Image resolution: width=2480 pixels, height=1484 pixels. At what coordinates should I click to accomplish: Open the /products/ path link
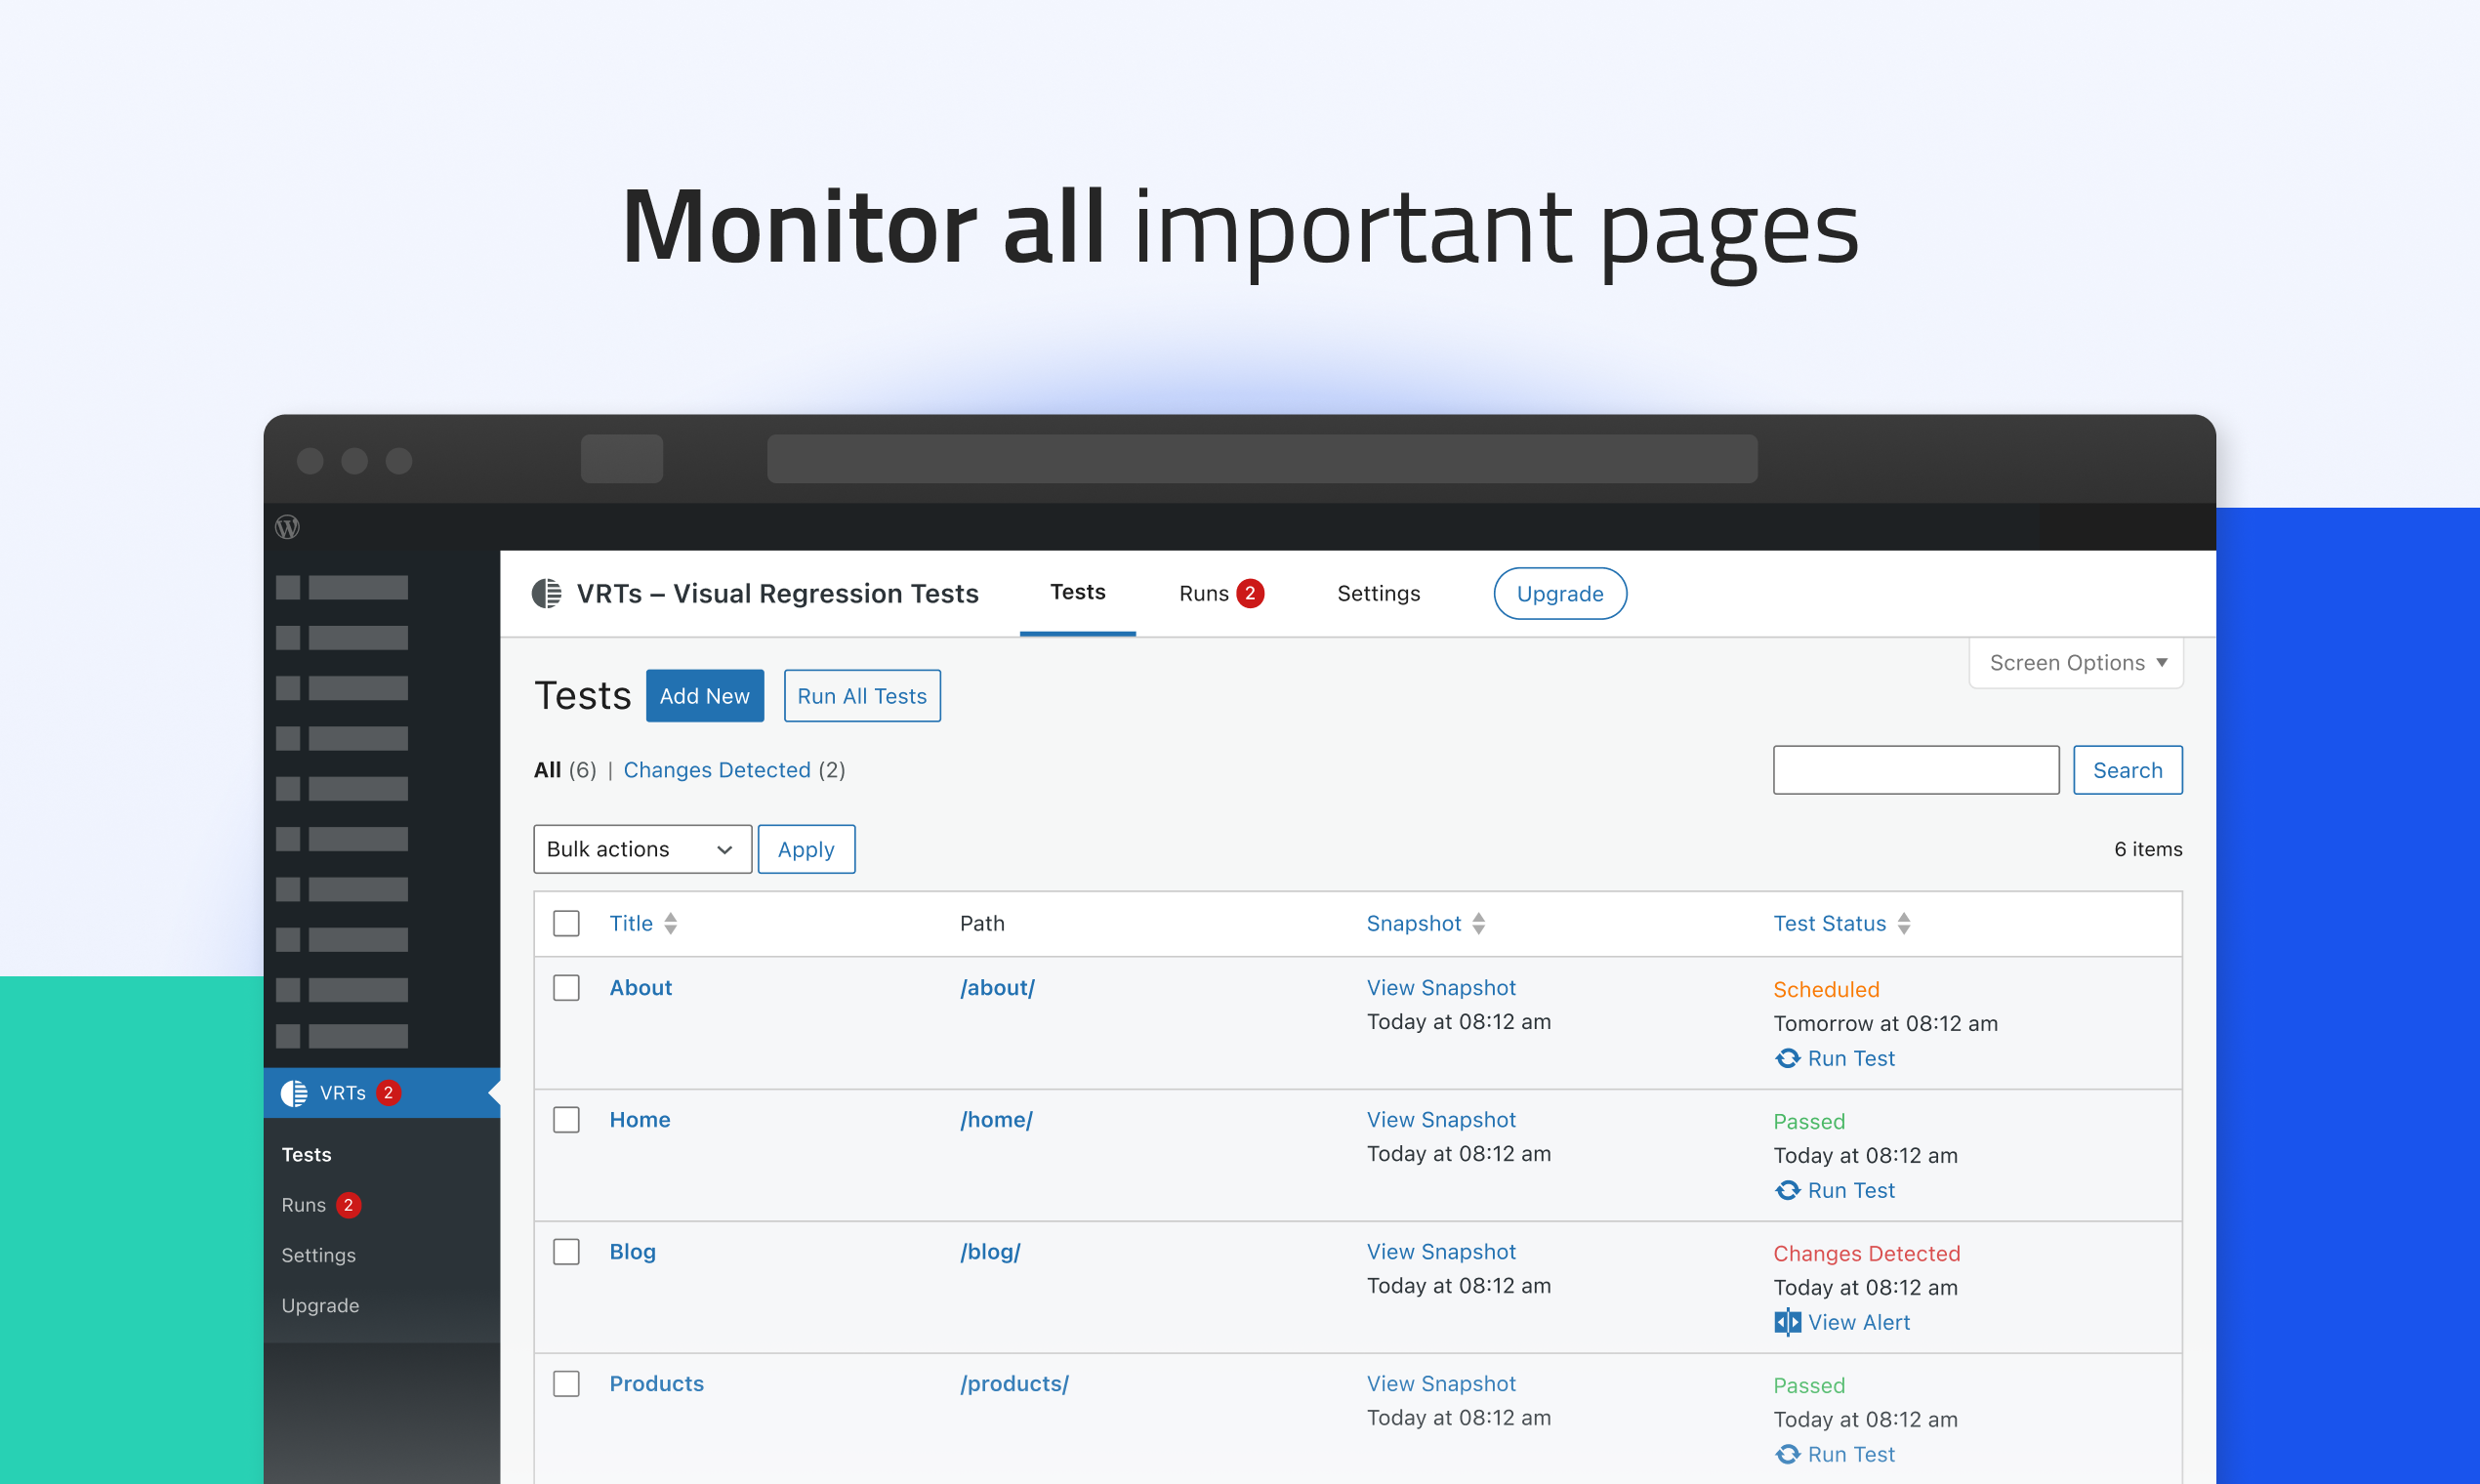pyautogui.click(x=1014, y=1384)
